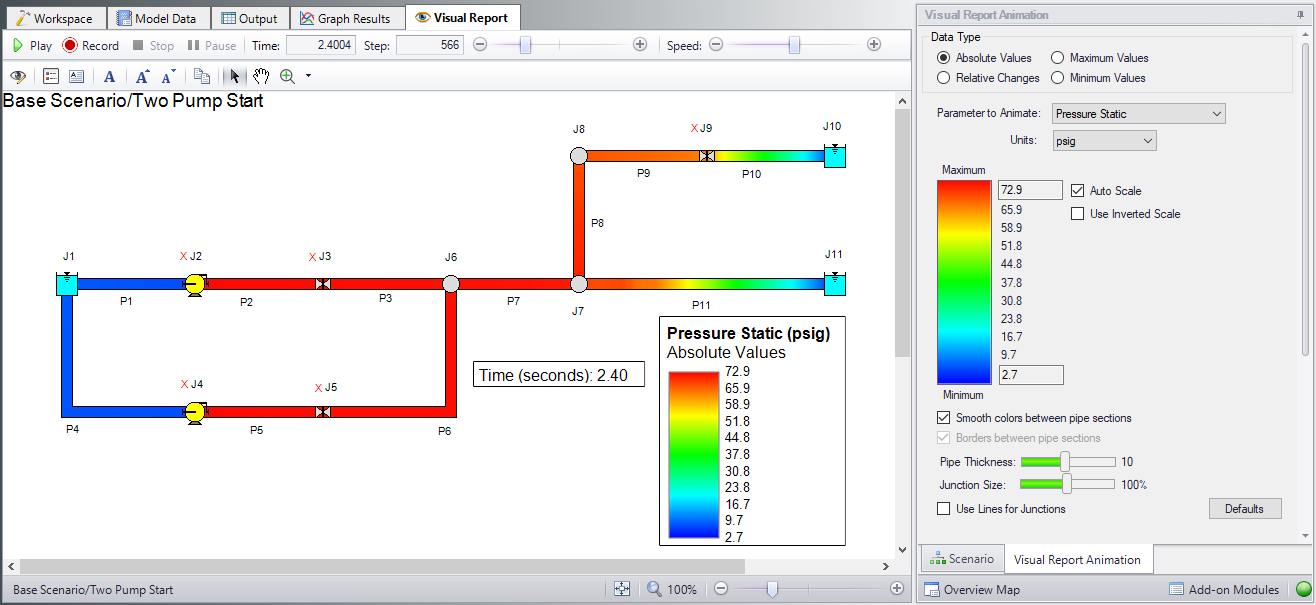This screenshot has height=605, width=1316.
Task: Click the display options icon on the toolbar
Action: click(x=50, y=75)
